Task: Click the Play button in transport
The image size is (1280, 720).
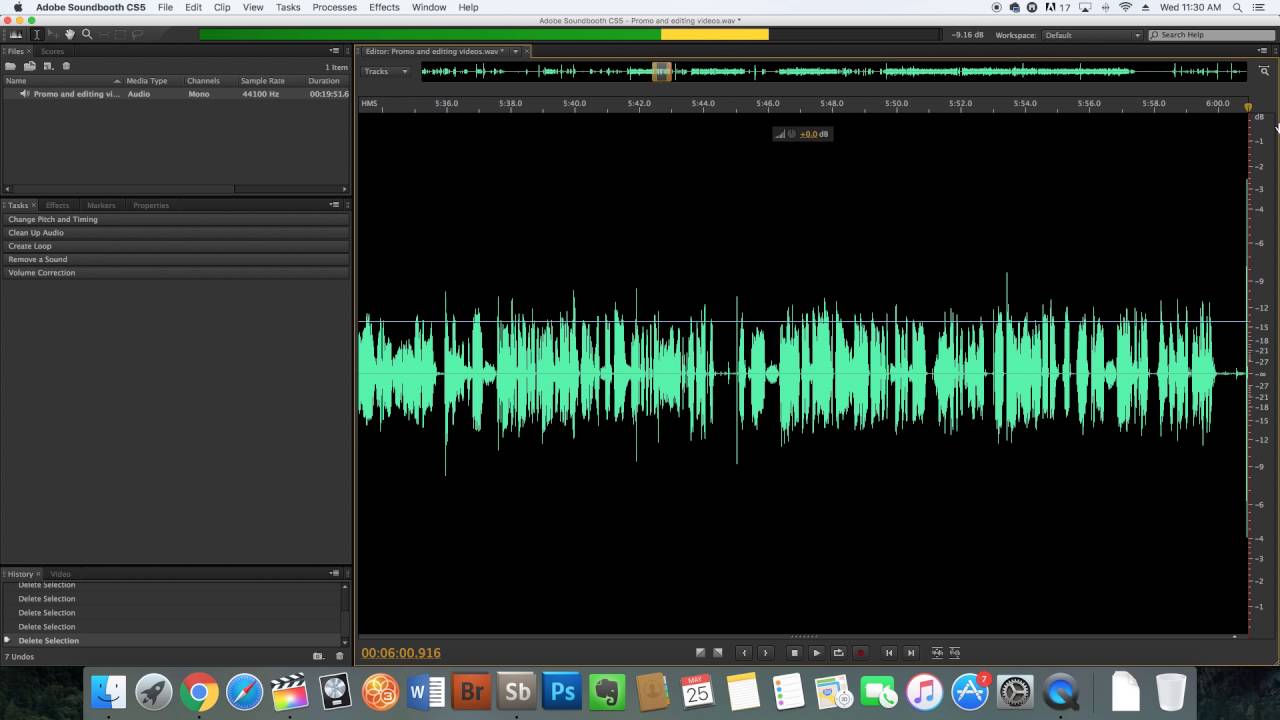Action: click(816, 653)
